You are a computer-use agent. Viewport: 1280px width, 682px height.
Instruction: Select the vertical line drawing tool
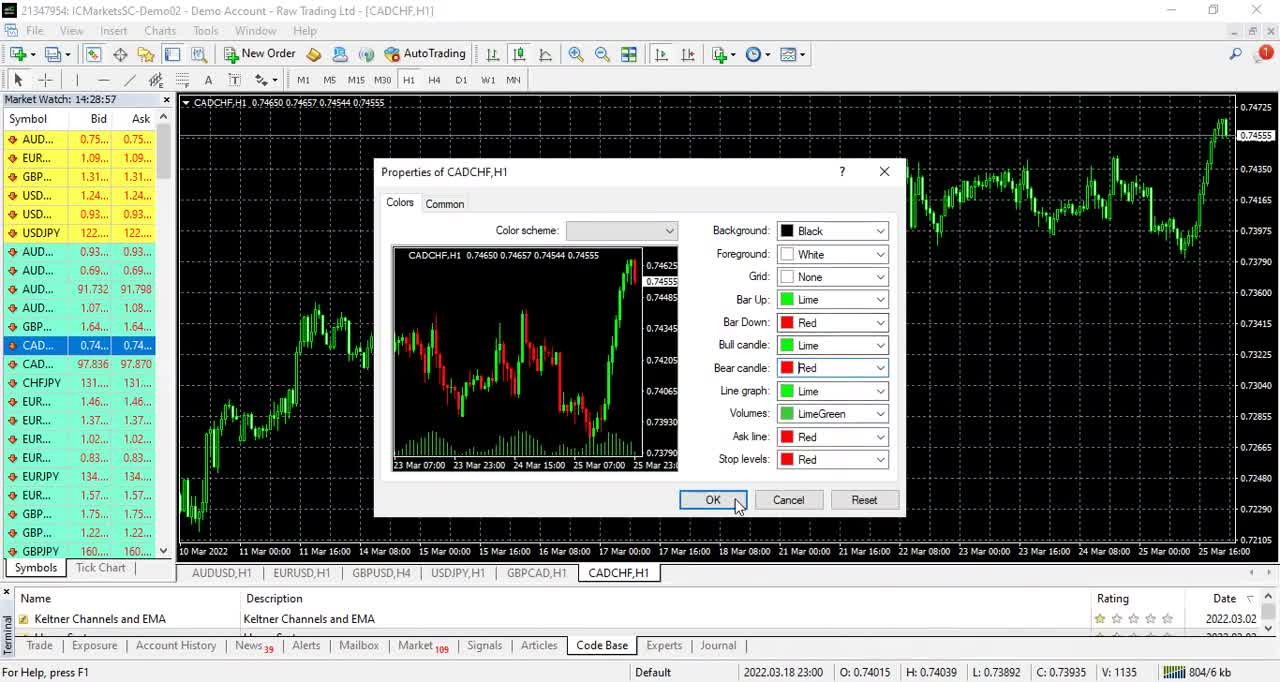77,80
